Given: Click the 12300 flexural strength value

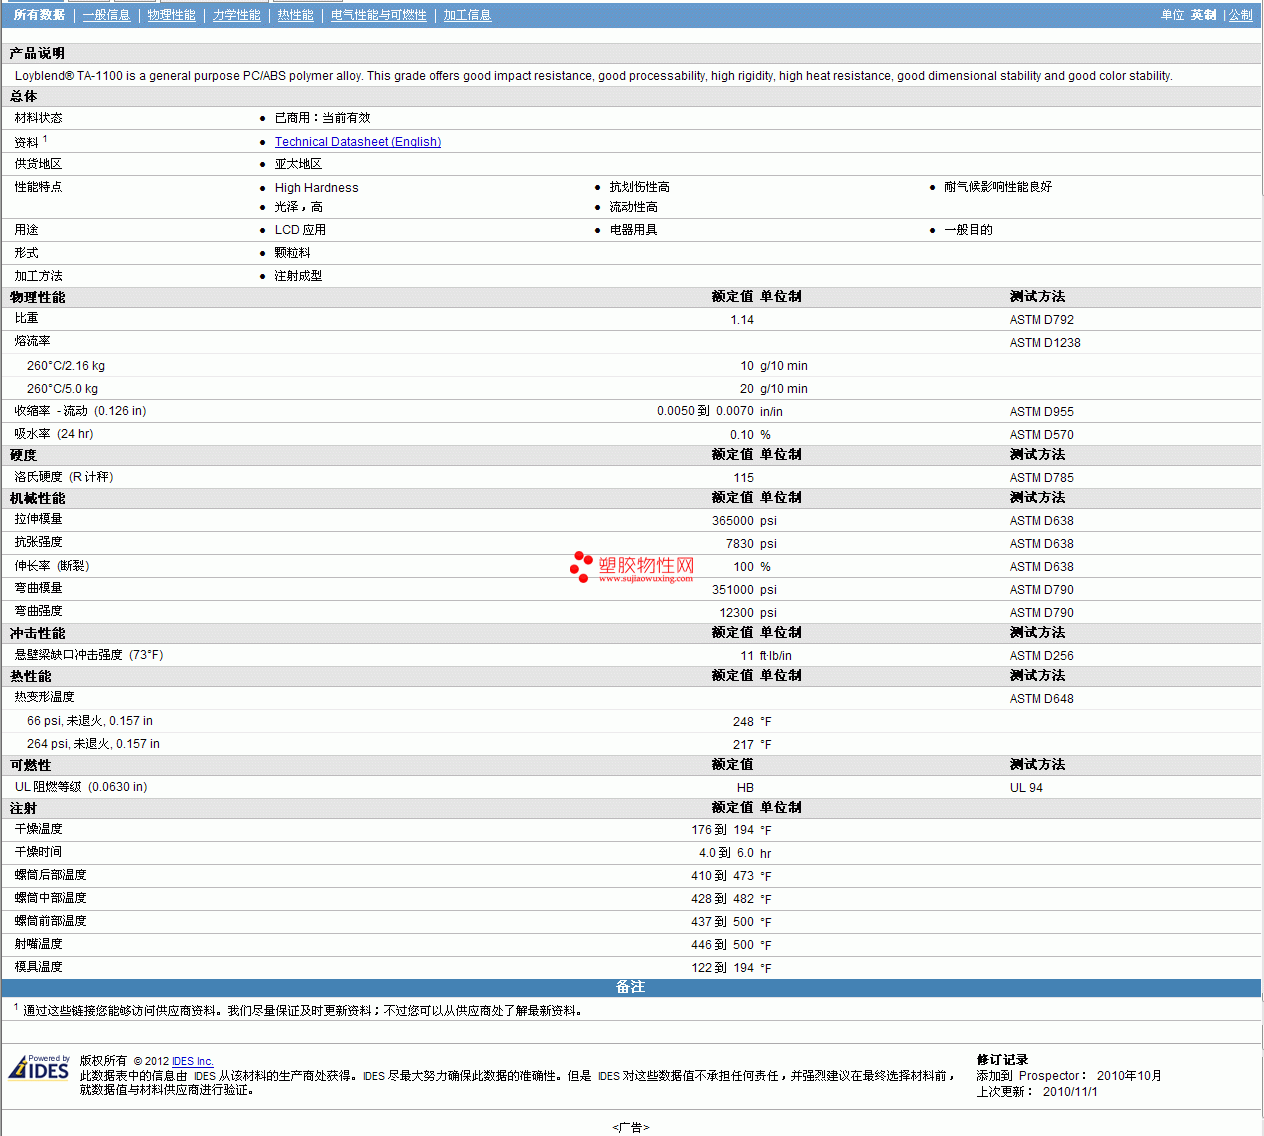Looking at the screenshot, I should (x=737, y=613).
